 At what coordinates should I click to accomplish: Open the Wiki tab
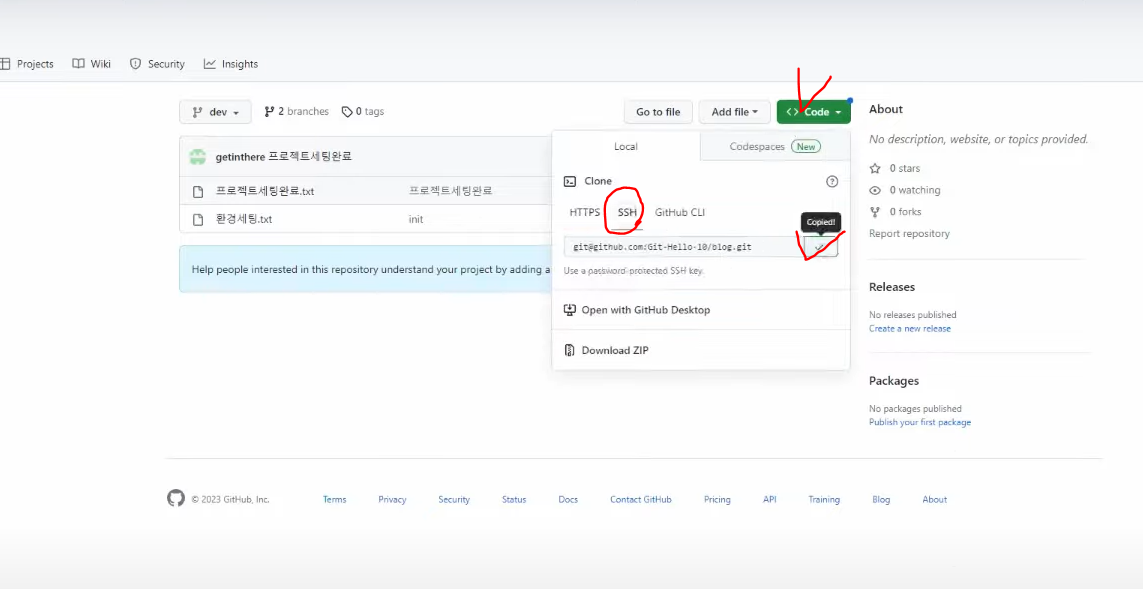[92, 64]
